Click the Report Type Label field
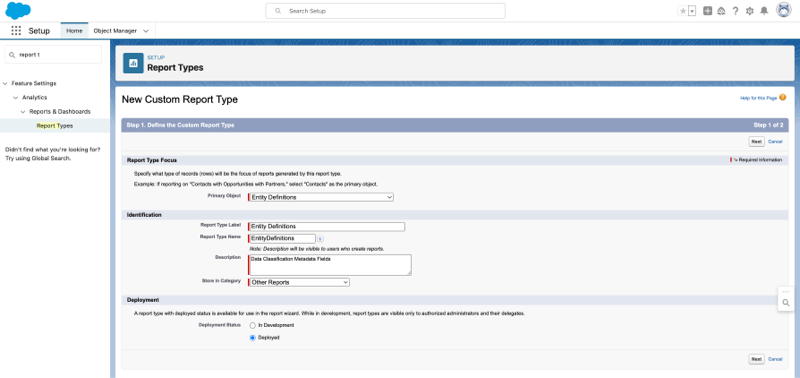Screen dimensions: 800x378 (327, 226)
